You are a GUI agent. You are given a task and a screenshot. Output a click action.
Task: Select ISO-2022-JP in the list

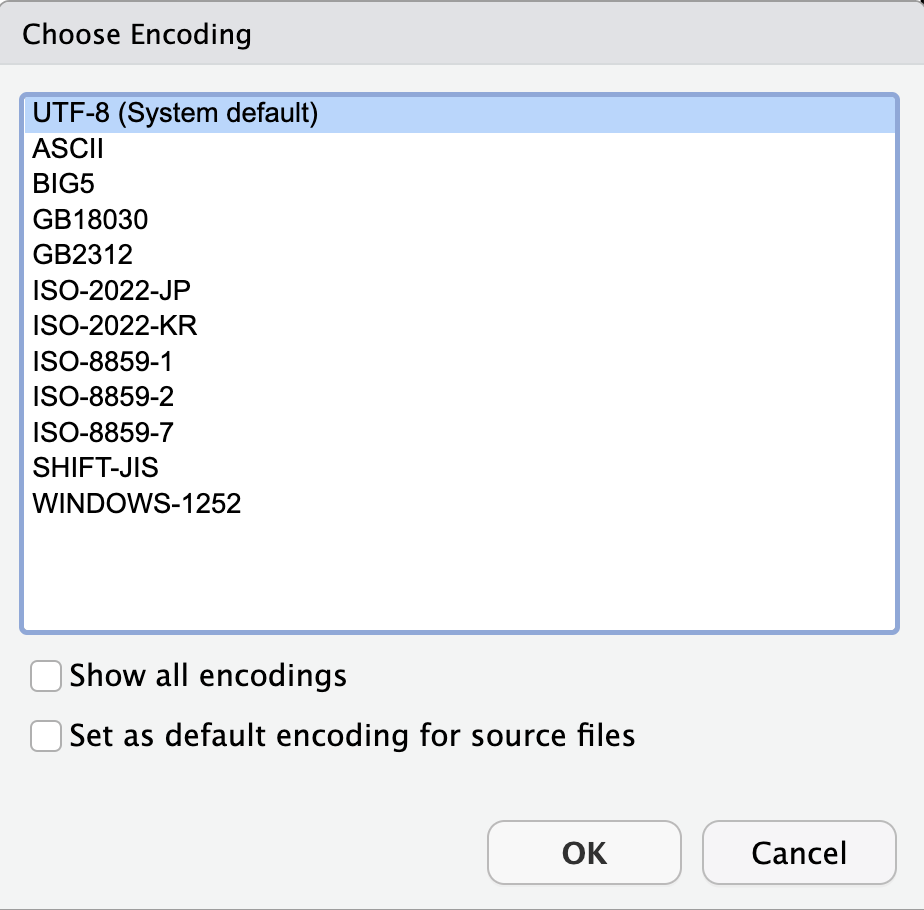click(x=460, y=291)
